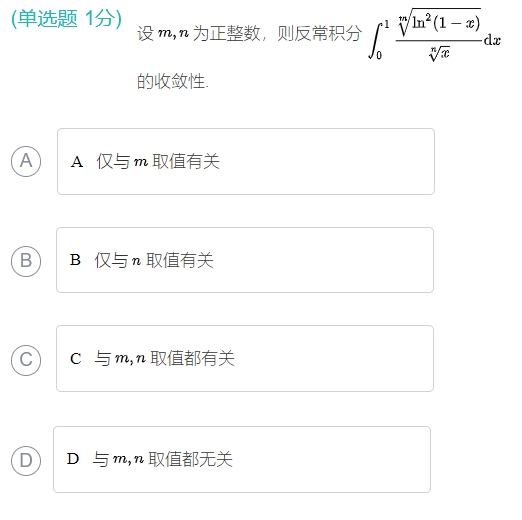Viewport: 522px width, 520px height.
Task: Click the n-th root of x denominator
Action: [439, 53]
